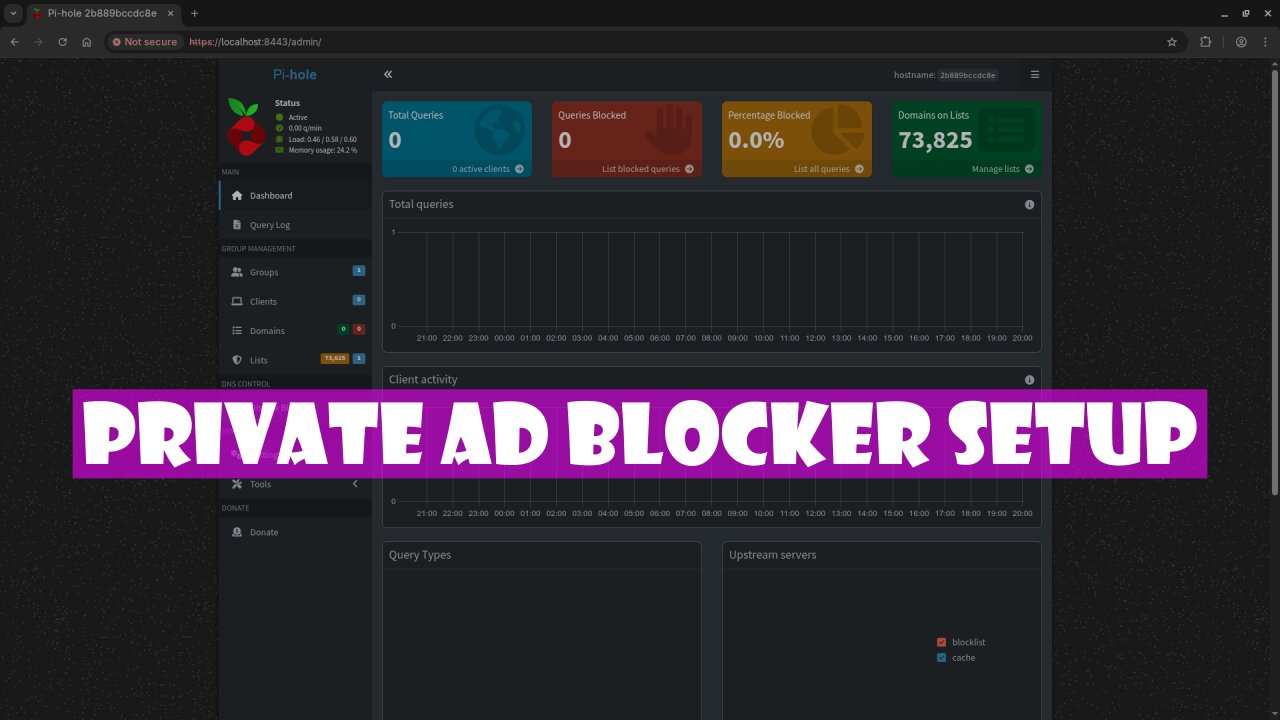Open the browser extensions puzzle icon
The height and width of the screenshot is (720, 1280).
click(x=1205, y=42)
